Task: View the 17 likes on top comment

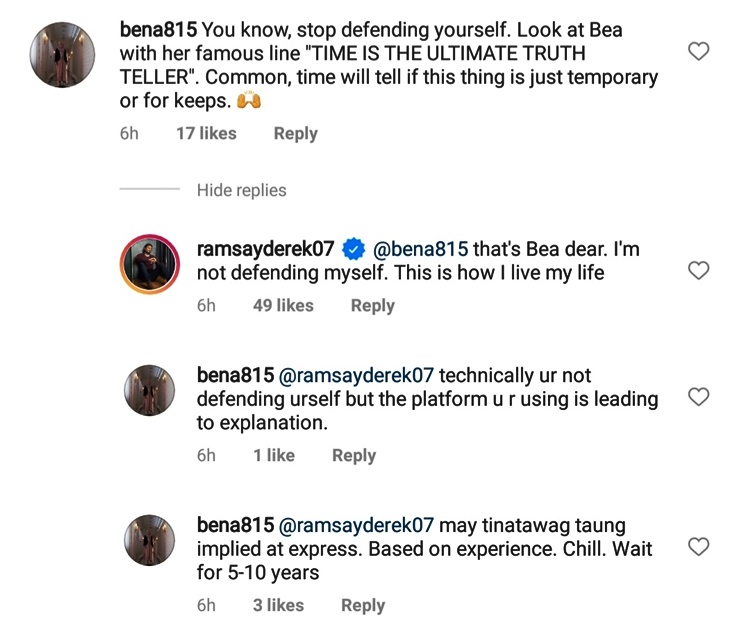Action: coord(206,133)
